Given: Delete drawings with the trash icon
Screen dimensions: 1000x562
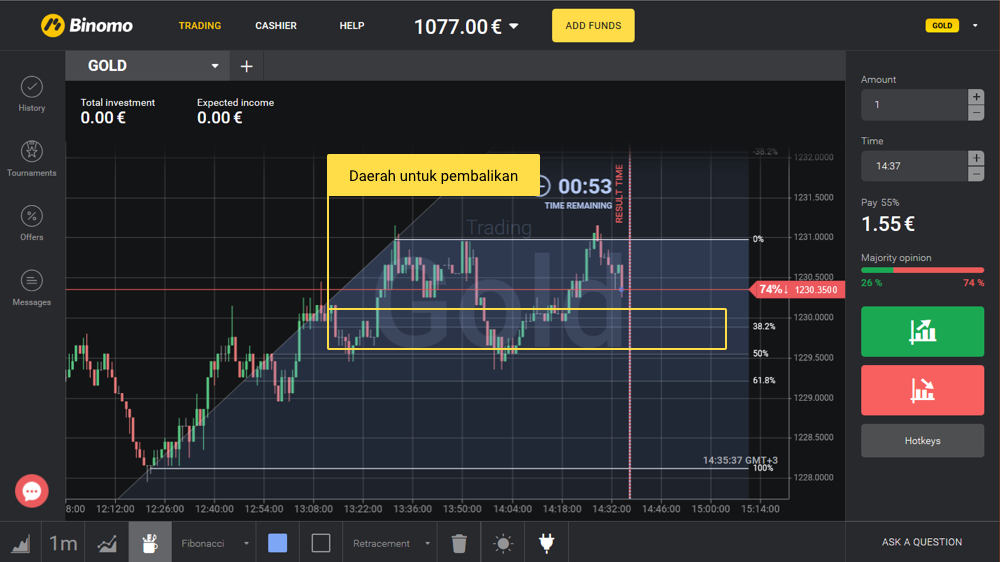Looking at the screenshot, I should click(x=459, y=543).
